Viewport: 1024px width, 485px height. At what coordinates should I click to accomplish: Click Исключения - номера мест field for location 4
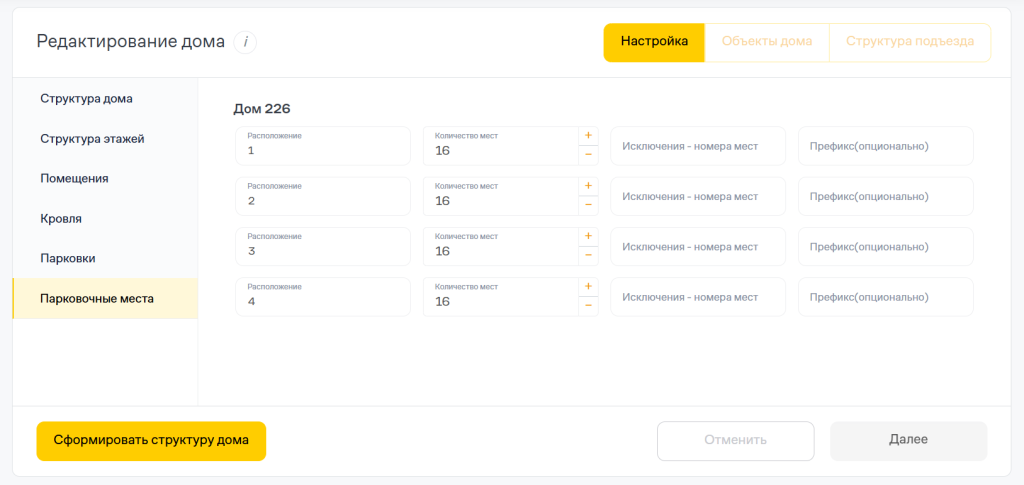click(x=698, y=296)
